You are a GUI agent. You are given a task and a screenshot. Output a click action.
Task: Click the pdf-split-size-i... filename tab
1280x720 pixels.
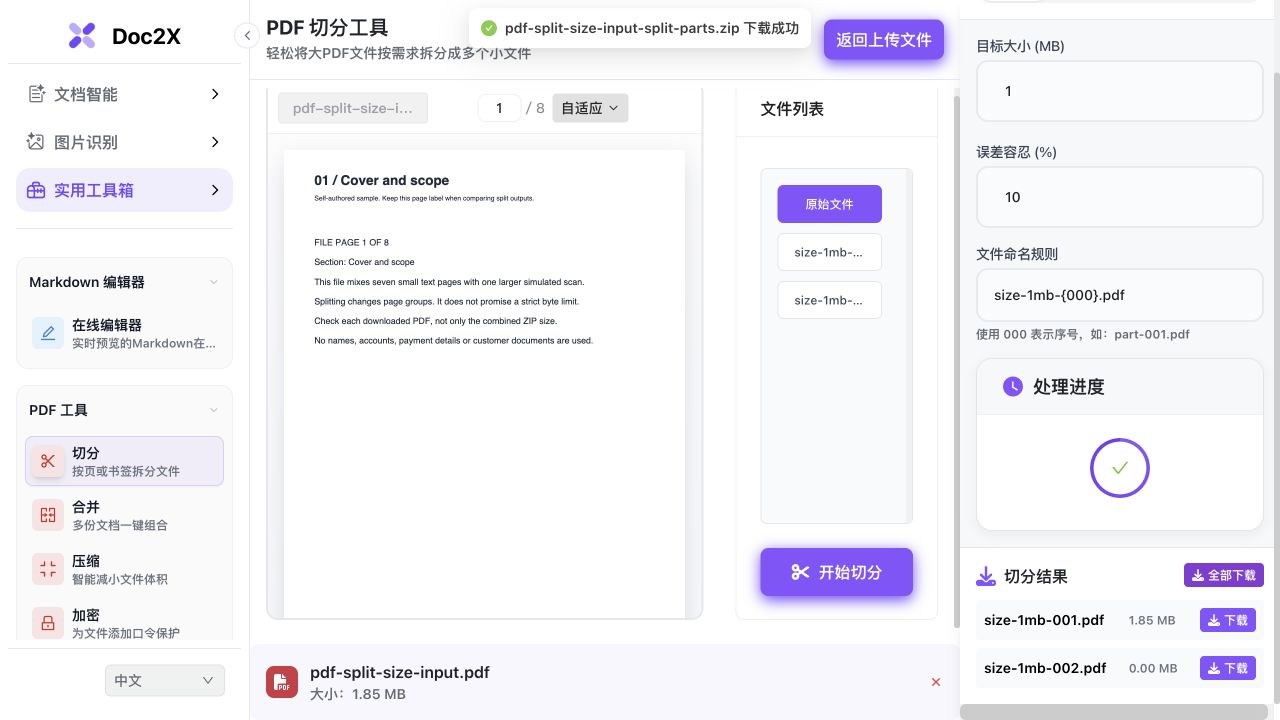(x=353, y=108)
